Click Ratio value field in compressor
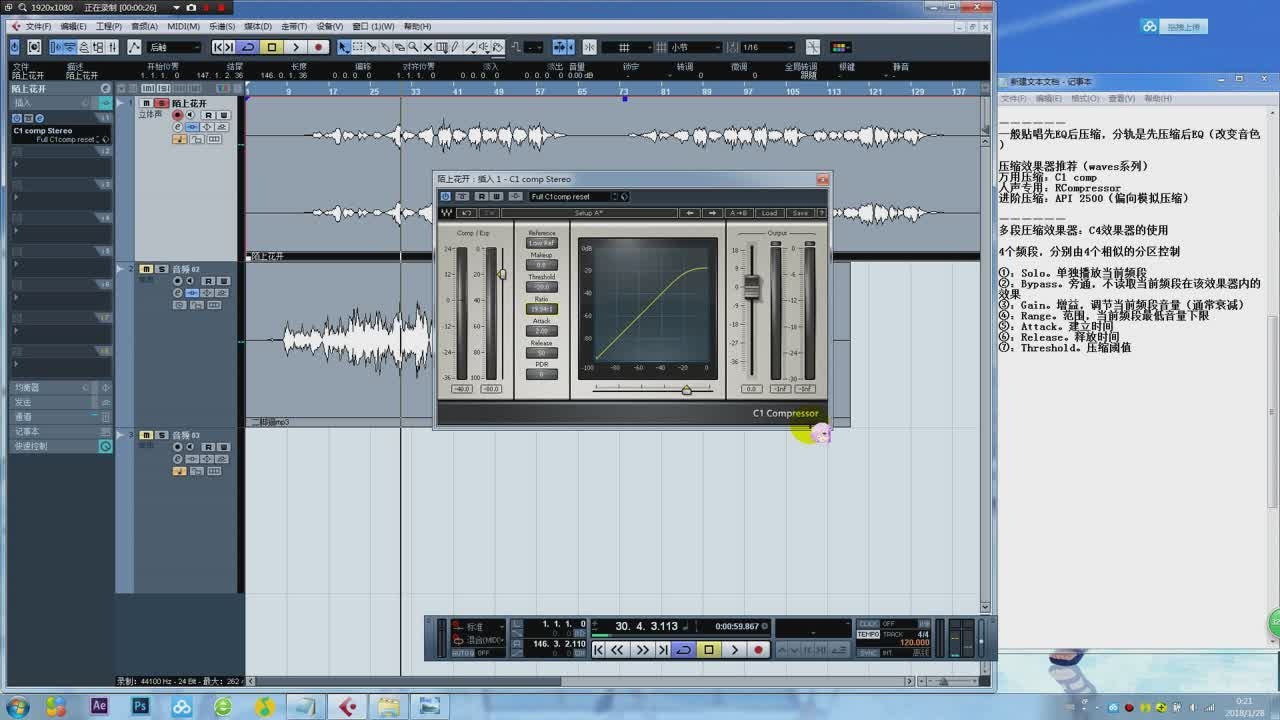1280x720 pixels. (542, 309)
